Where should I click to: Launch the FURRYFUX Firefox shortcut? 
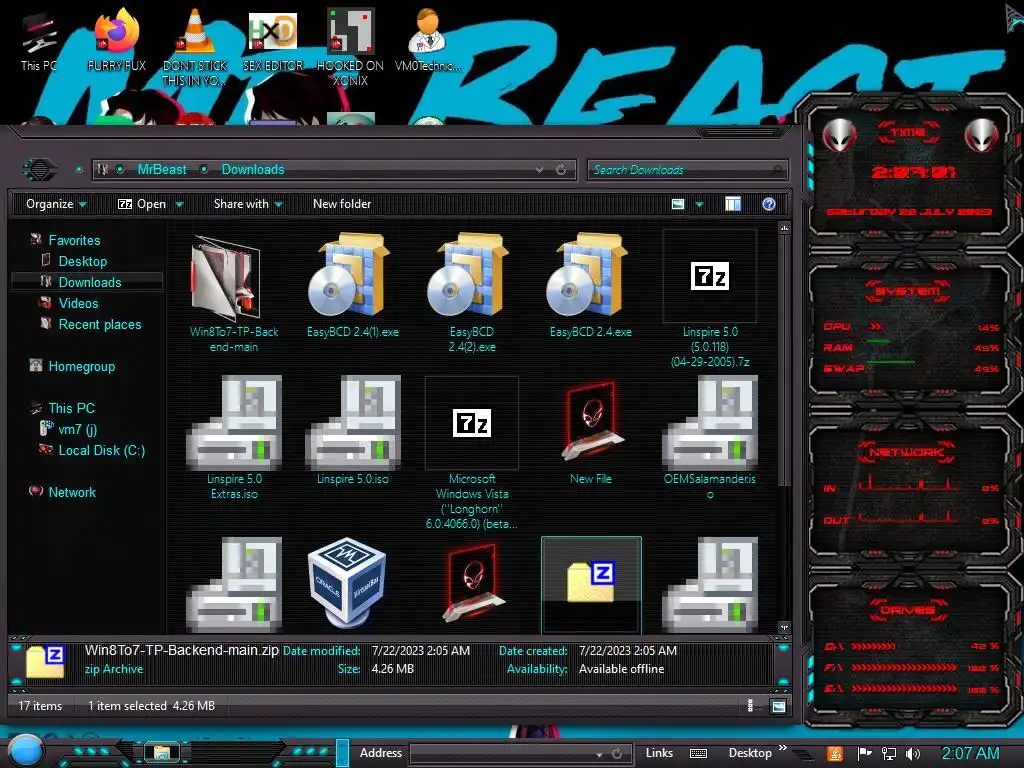[117, 40]
